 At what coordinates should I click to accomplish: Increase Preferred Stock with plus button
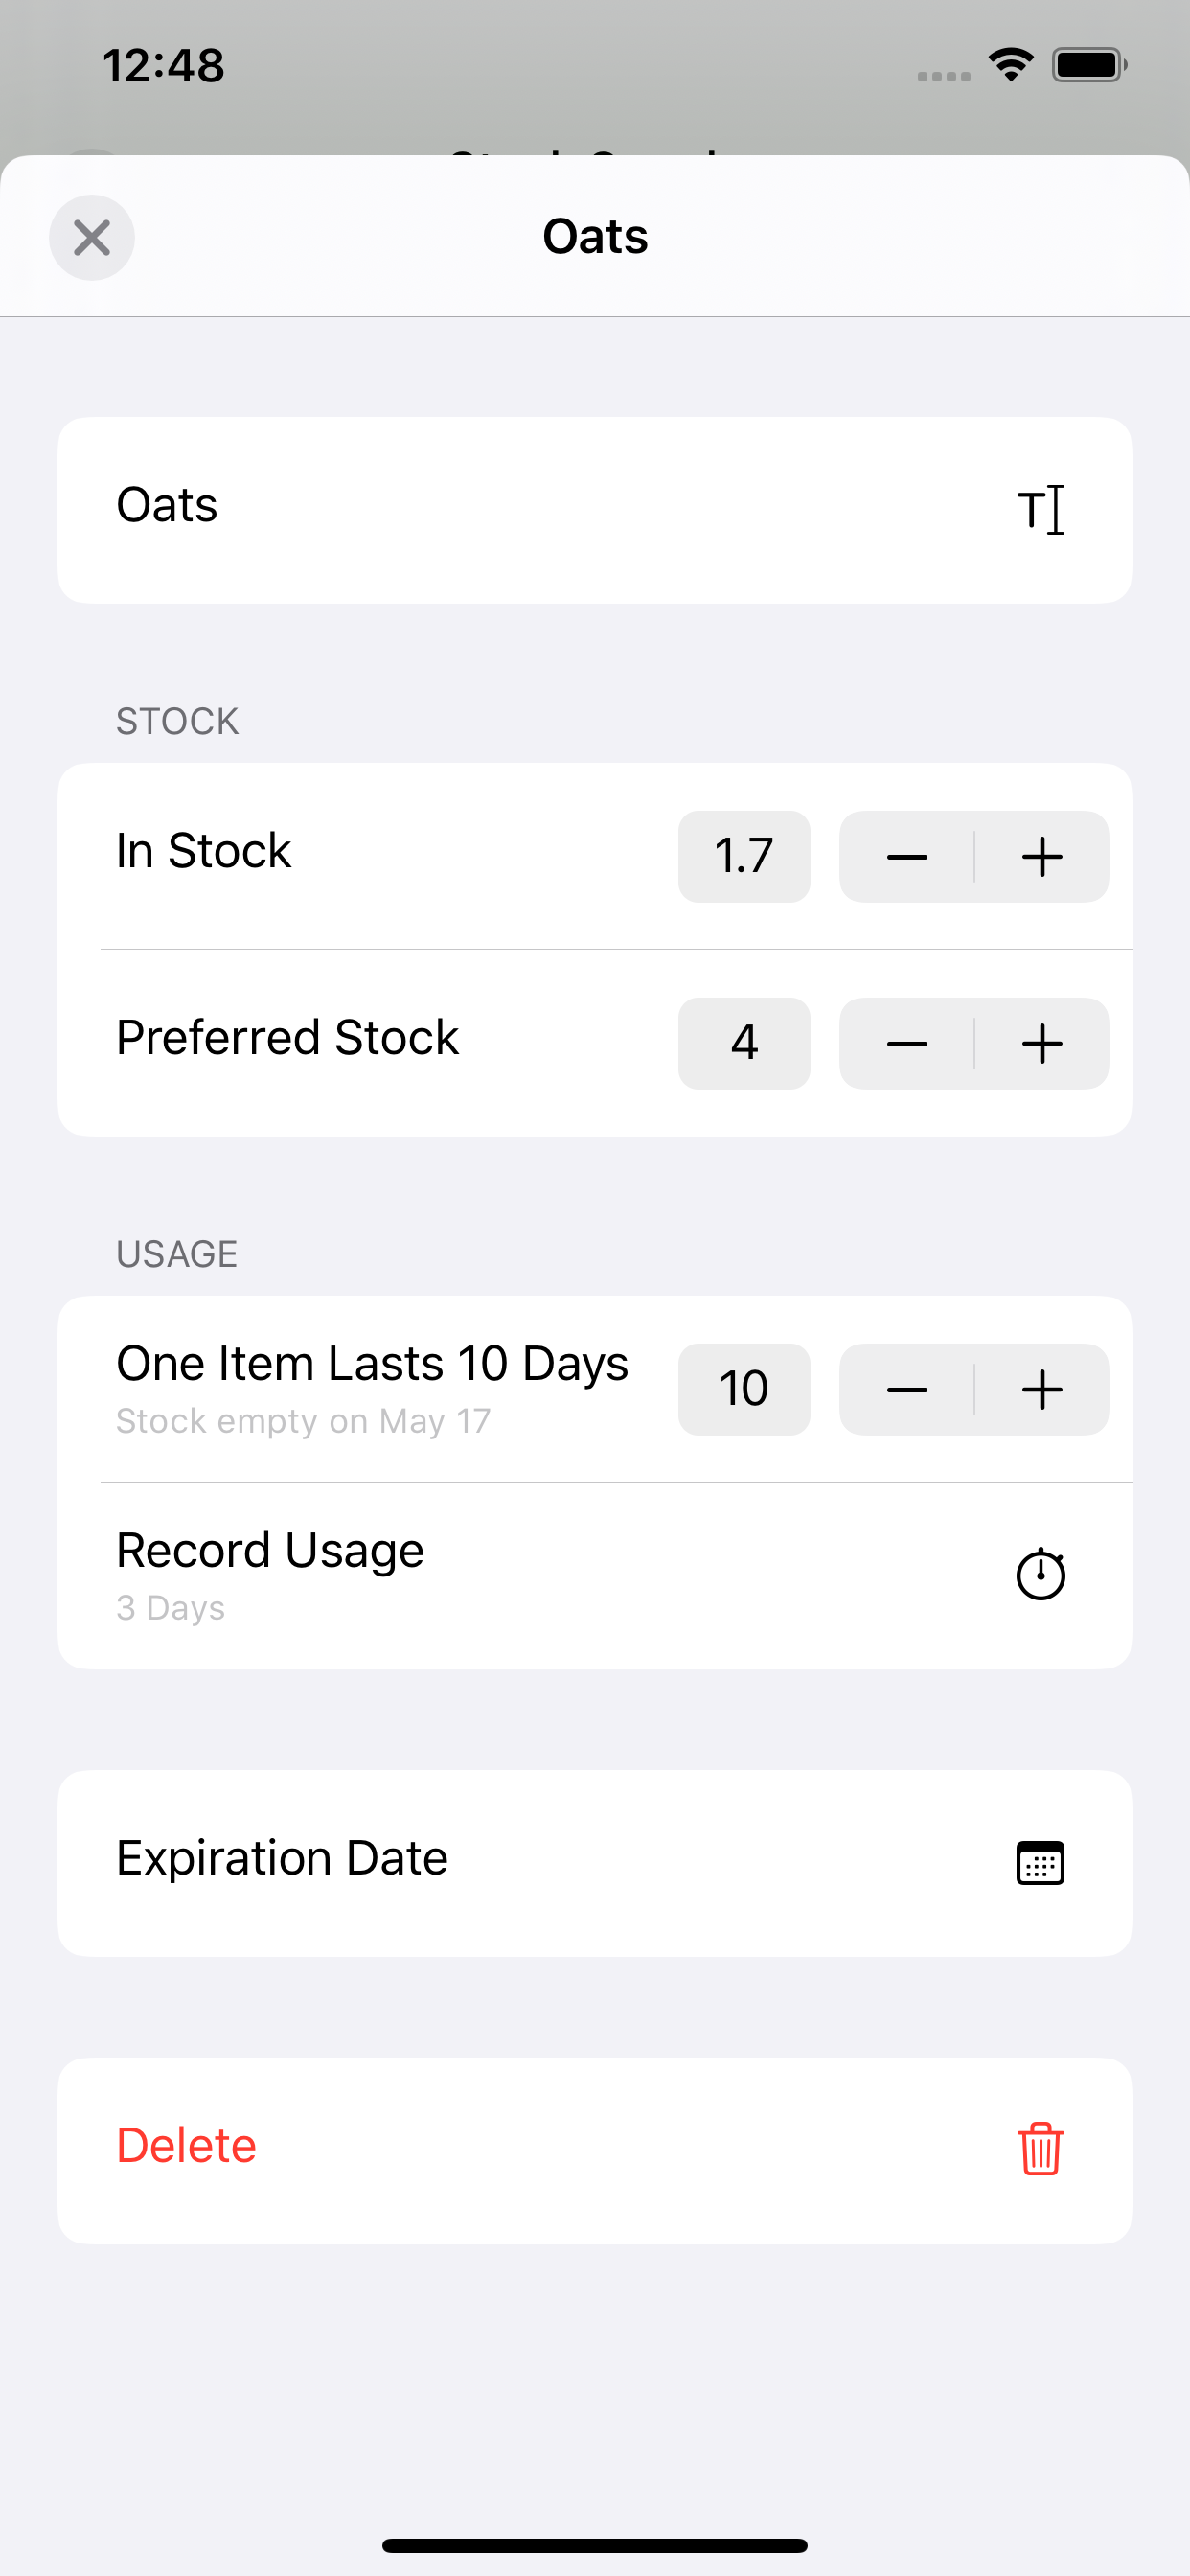tap(1042, 1044)
